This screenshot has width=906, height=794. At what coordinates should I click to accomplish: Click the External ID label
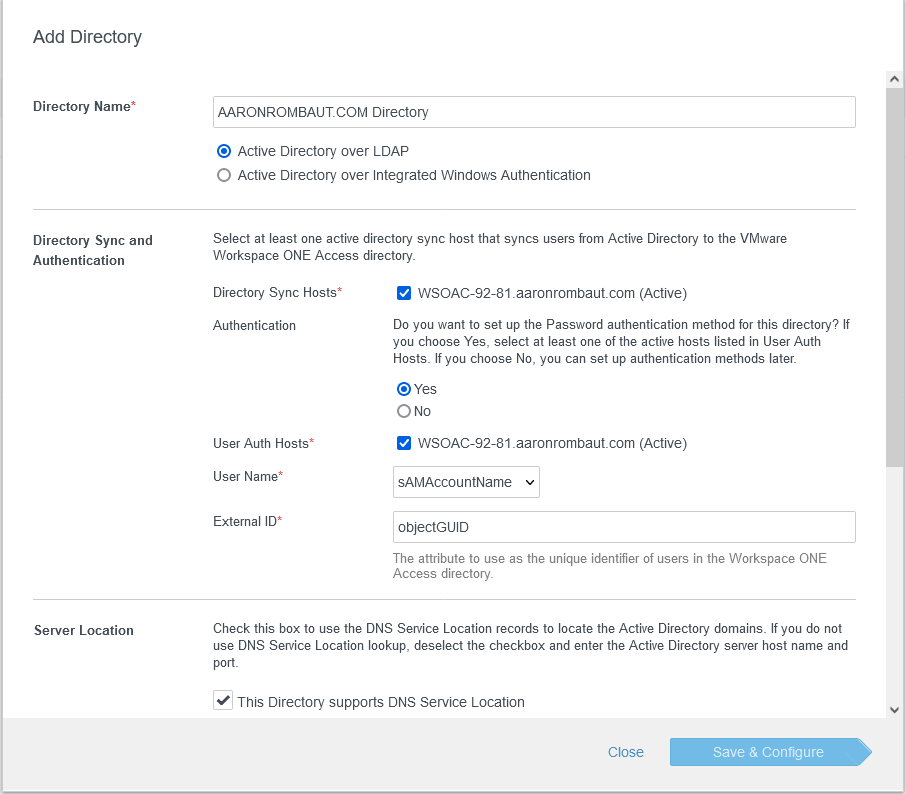[x=245, y=521]
